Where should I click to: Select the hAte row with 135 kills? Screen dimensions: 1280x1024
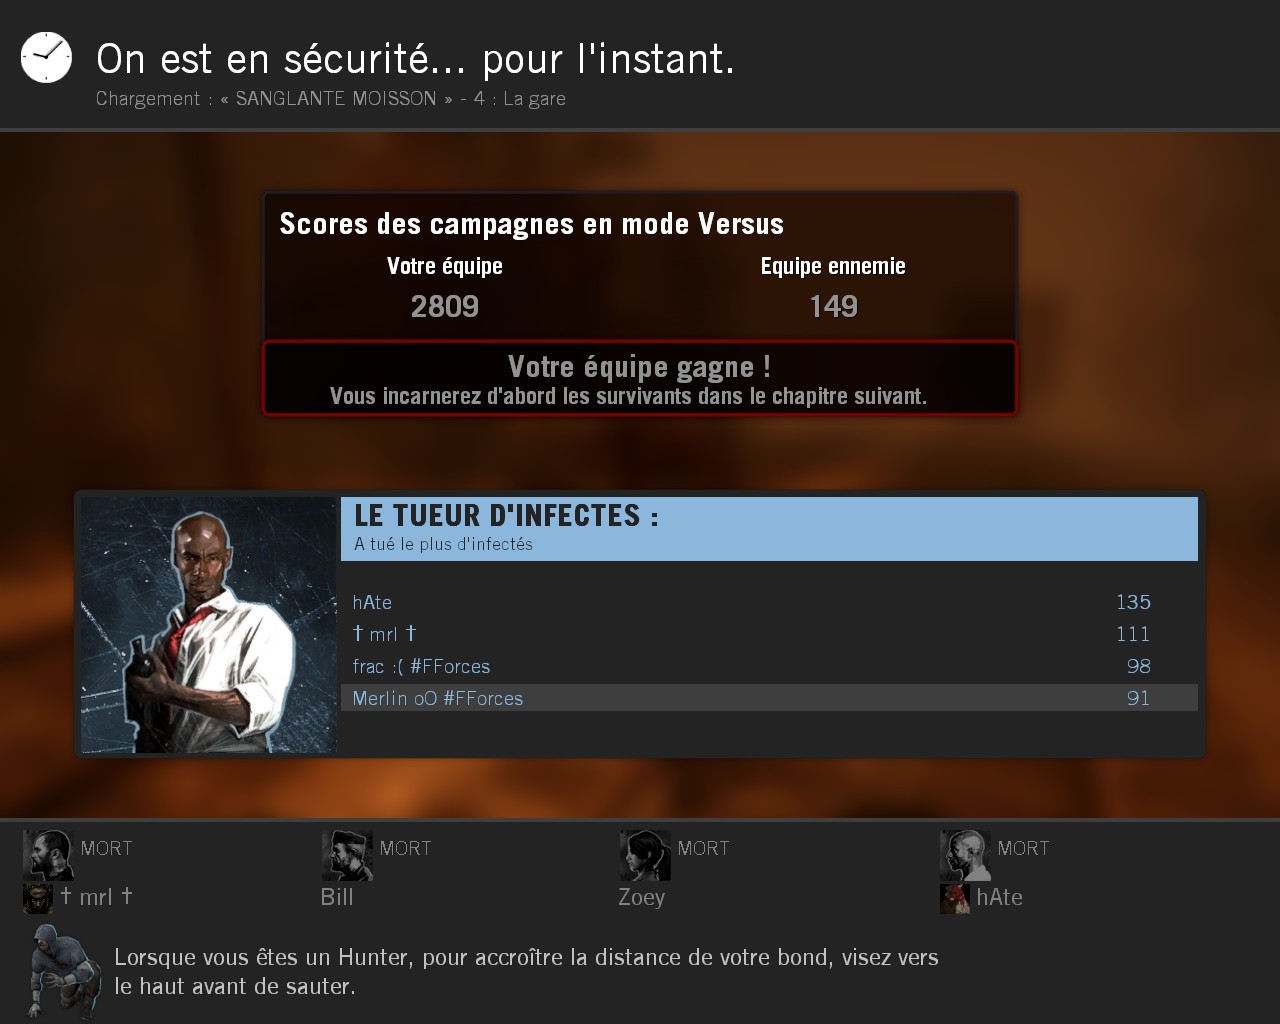coord(769,602)
